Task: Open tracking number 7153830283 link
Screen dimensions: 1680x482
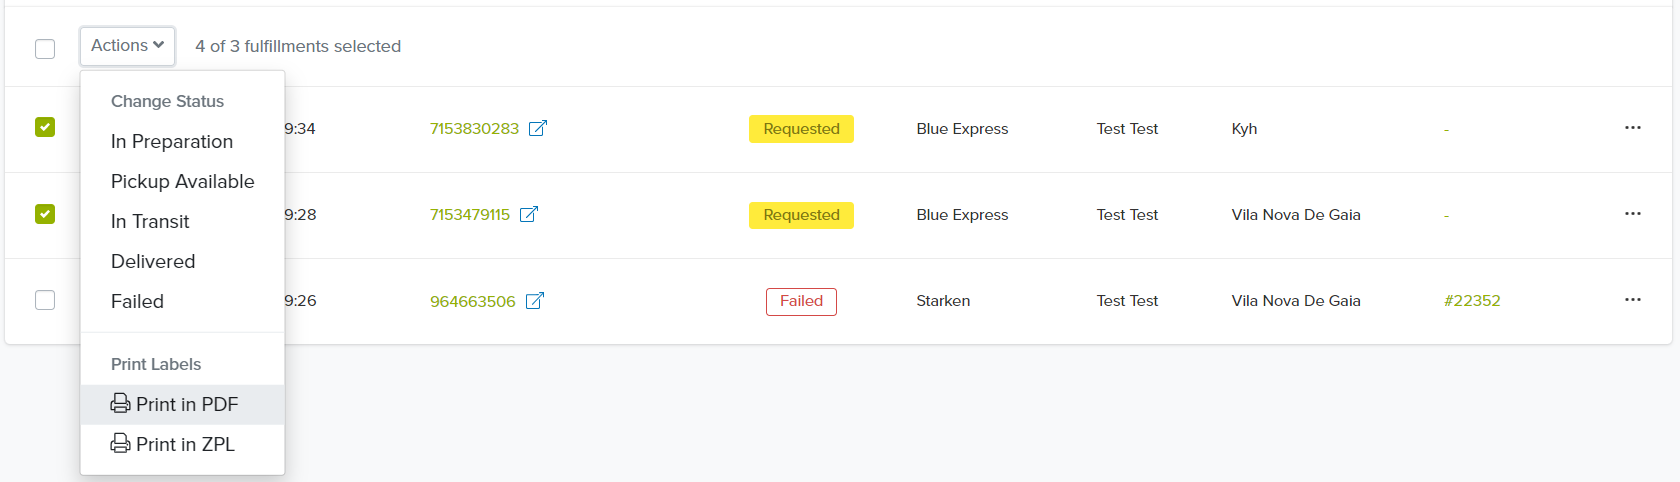Action: [474, 128]
